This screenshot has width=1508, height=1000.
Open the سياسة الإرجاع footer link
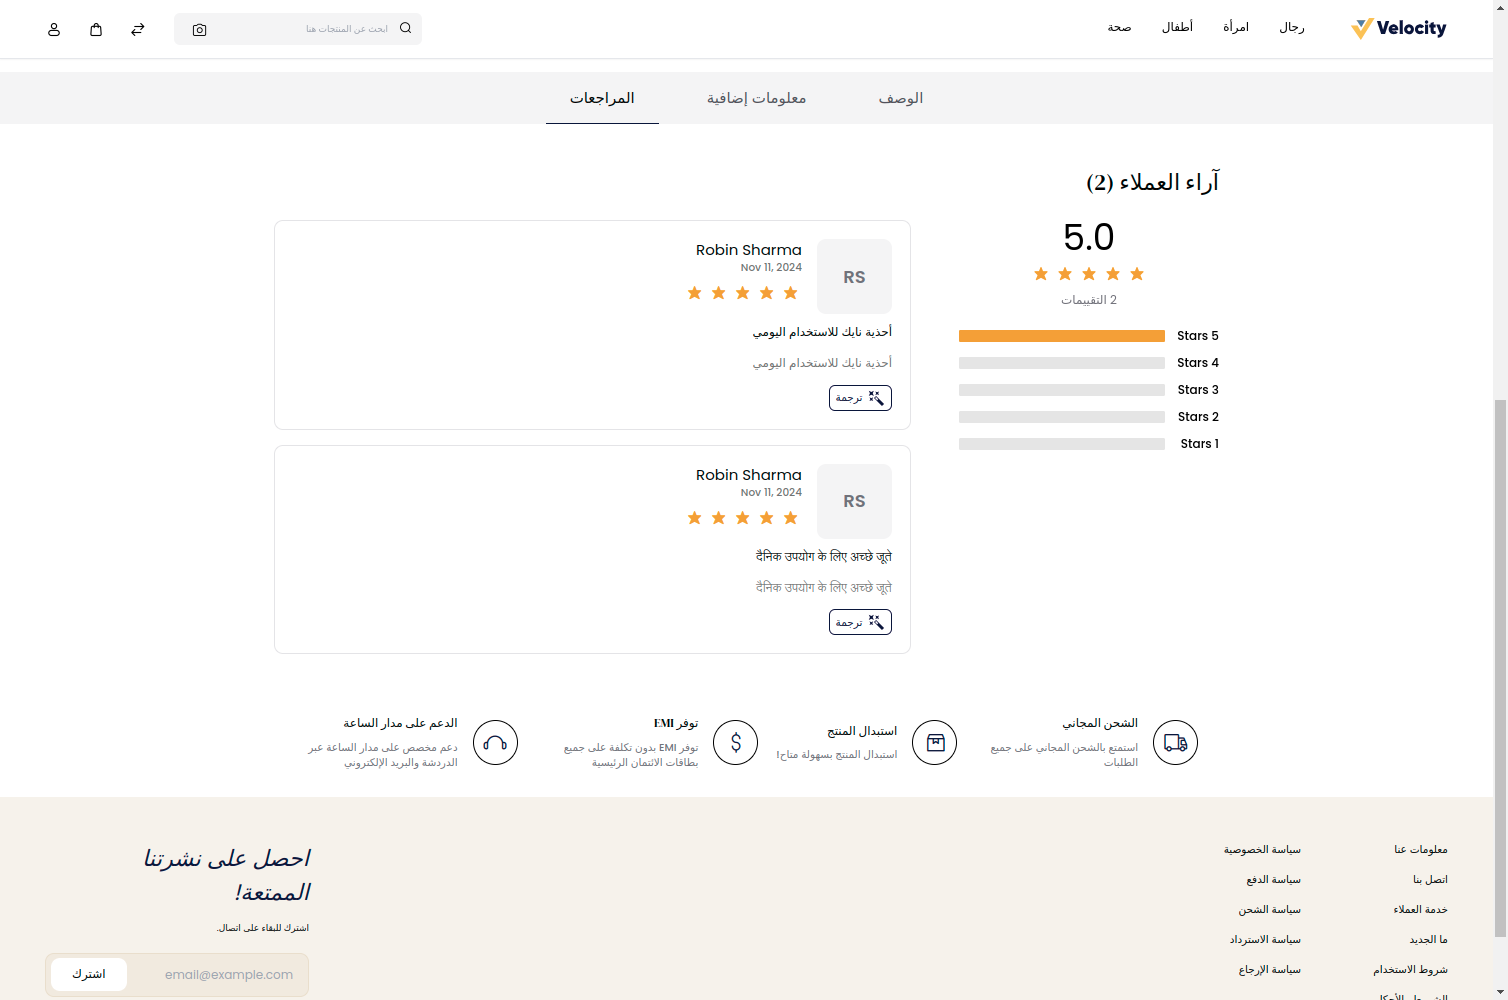click(1270, 969)
